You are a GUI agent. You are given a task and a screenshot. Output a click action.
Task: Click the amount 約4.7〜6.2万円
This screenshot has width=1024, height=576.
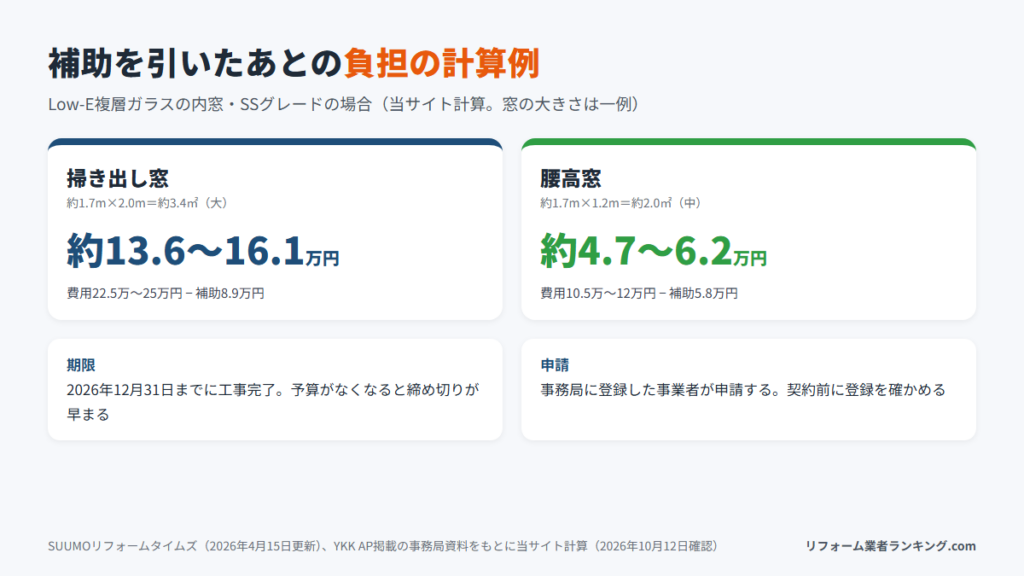coord(653,251)
